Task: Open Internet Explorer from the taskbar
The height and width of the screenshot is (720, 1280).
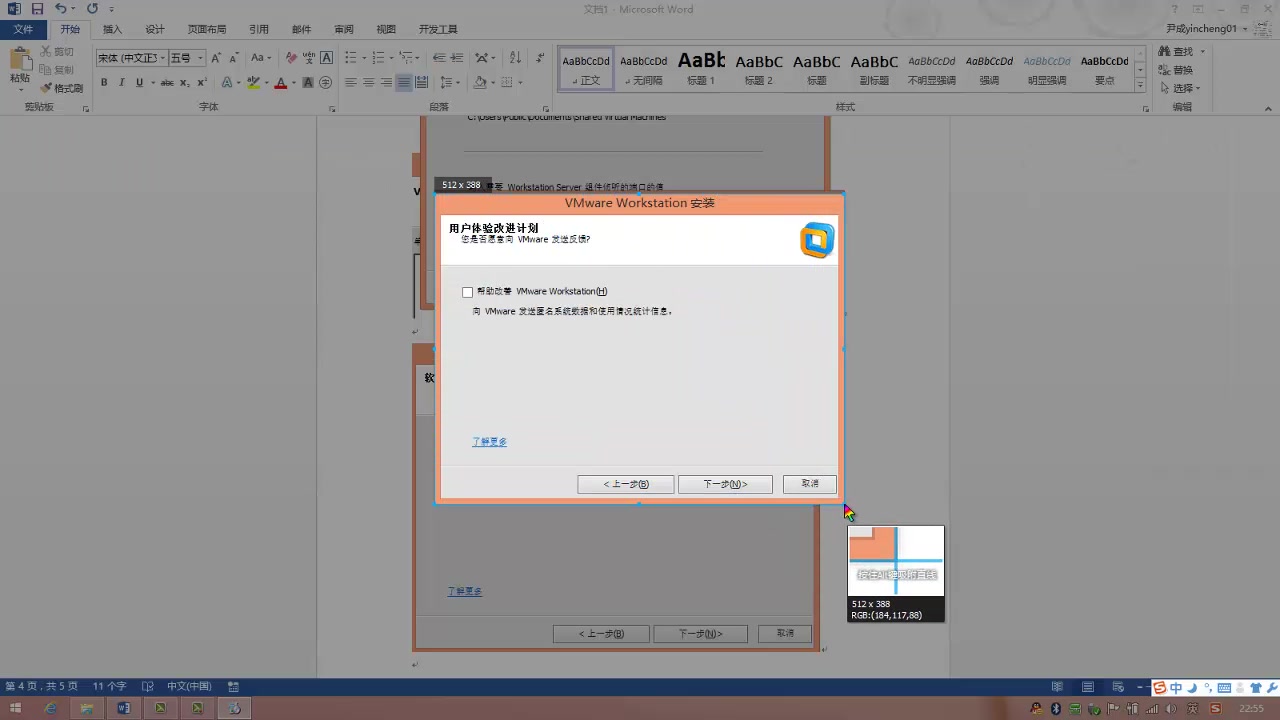Action: coord(51,708)
